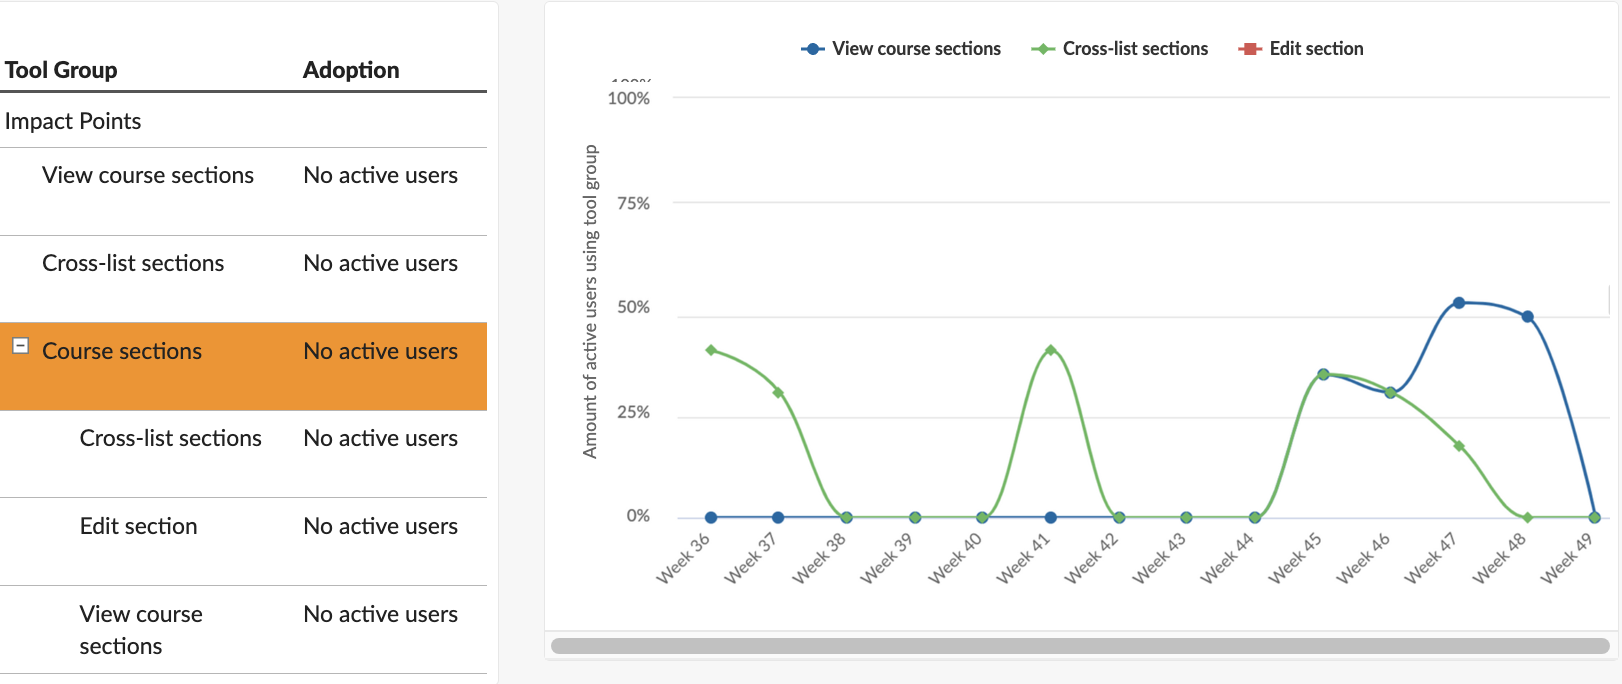Select Cross-list sections under Course sections
The height and width of the screenshot is (684, 1622).
tap(243, 454)
